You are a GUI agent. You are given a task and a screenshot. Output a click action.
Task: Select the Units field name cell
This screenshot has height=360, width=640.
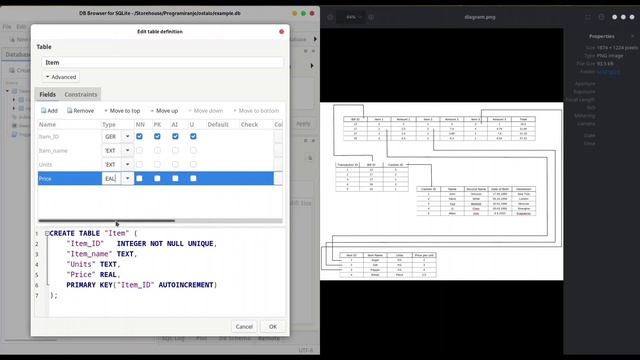69,164
